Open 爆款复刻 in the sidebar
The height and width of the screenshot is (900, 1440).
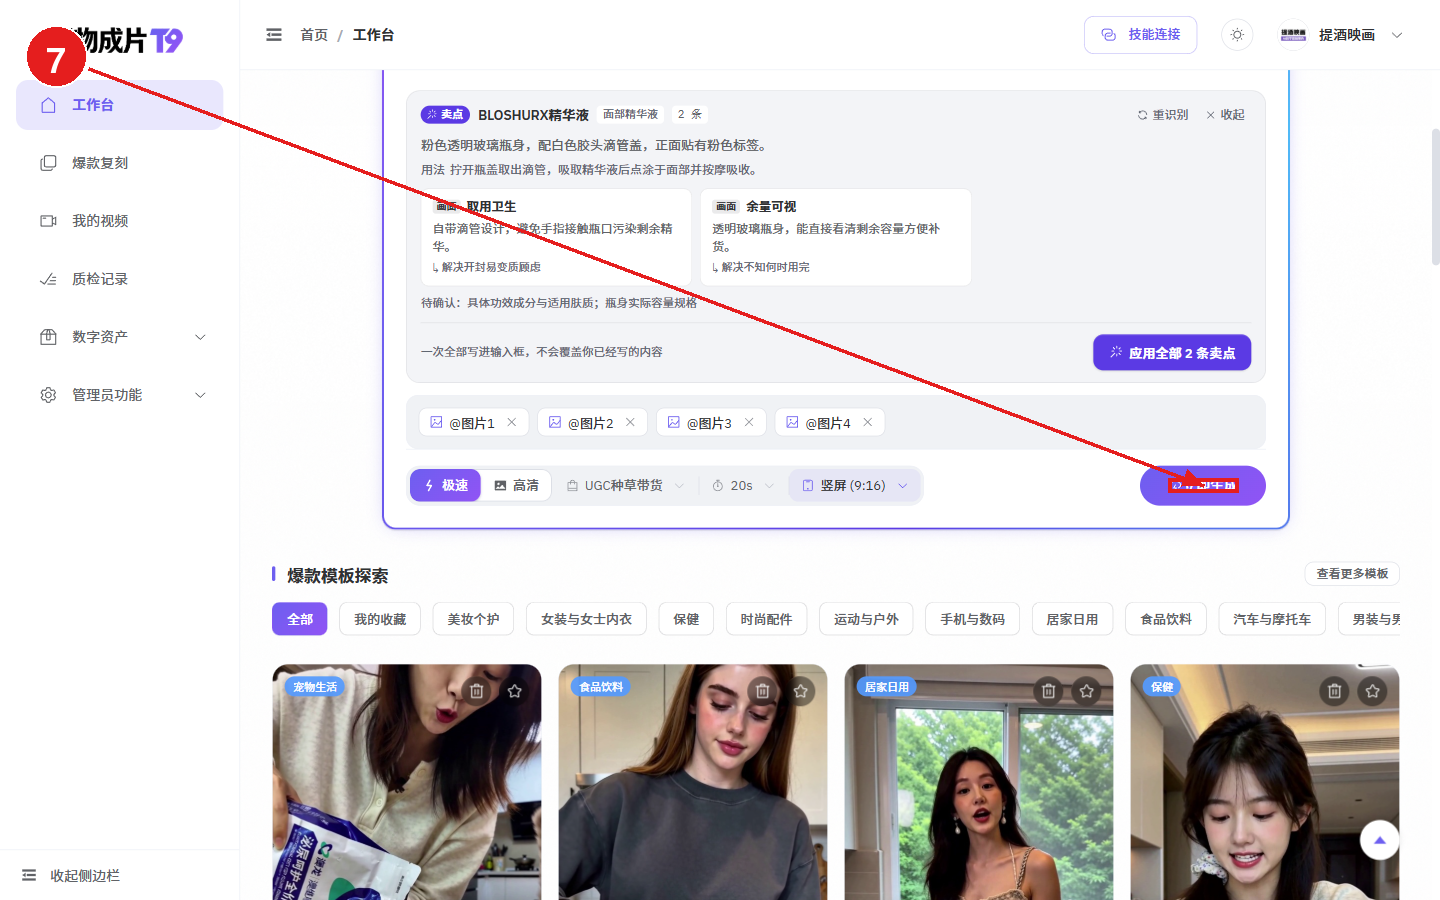[x=119, y=163]
